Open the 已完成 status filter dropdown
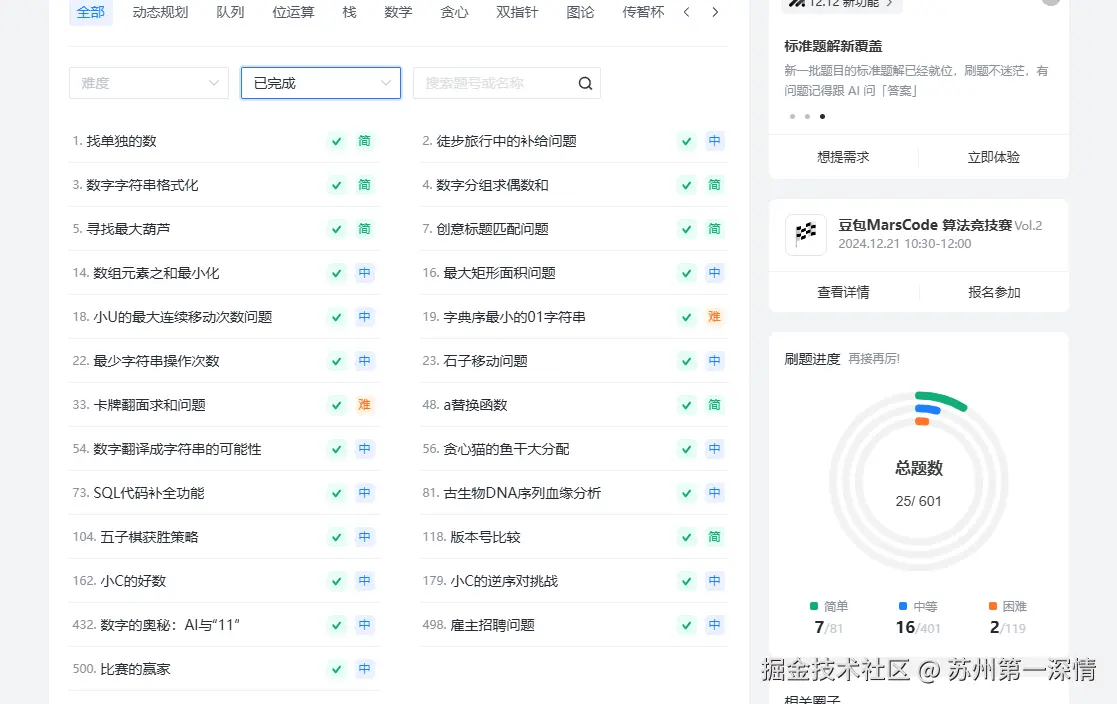The width and height of the screenshot is (1117, 704). click(x=320, y=83)
